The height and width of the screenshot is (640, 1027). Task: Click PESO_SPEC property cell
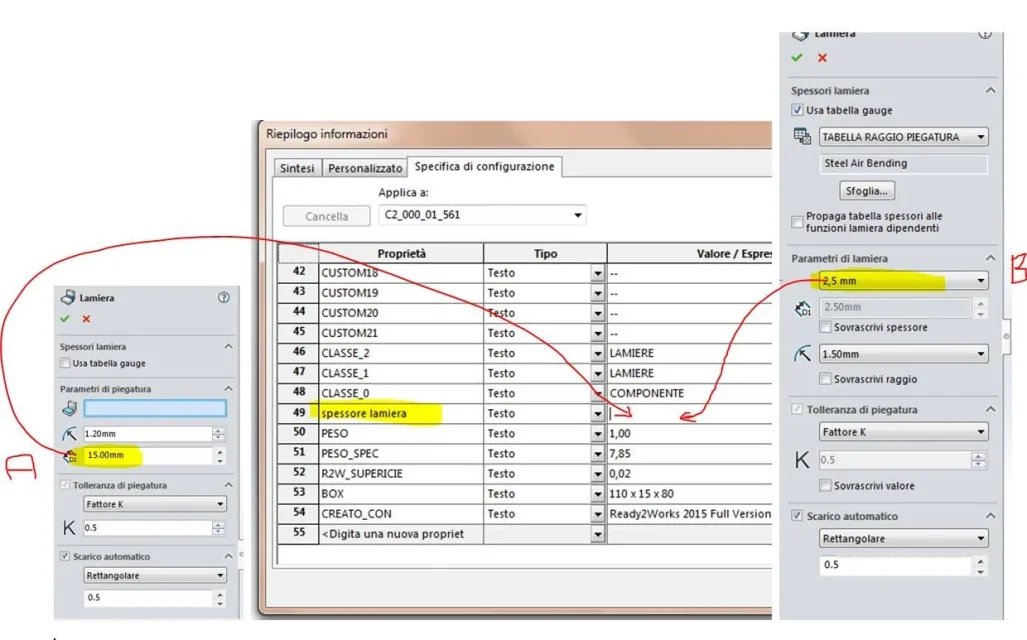(401, 453)
